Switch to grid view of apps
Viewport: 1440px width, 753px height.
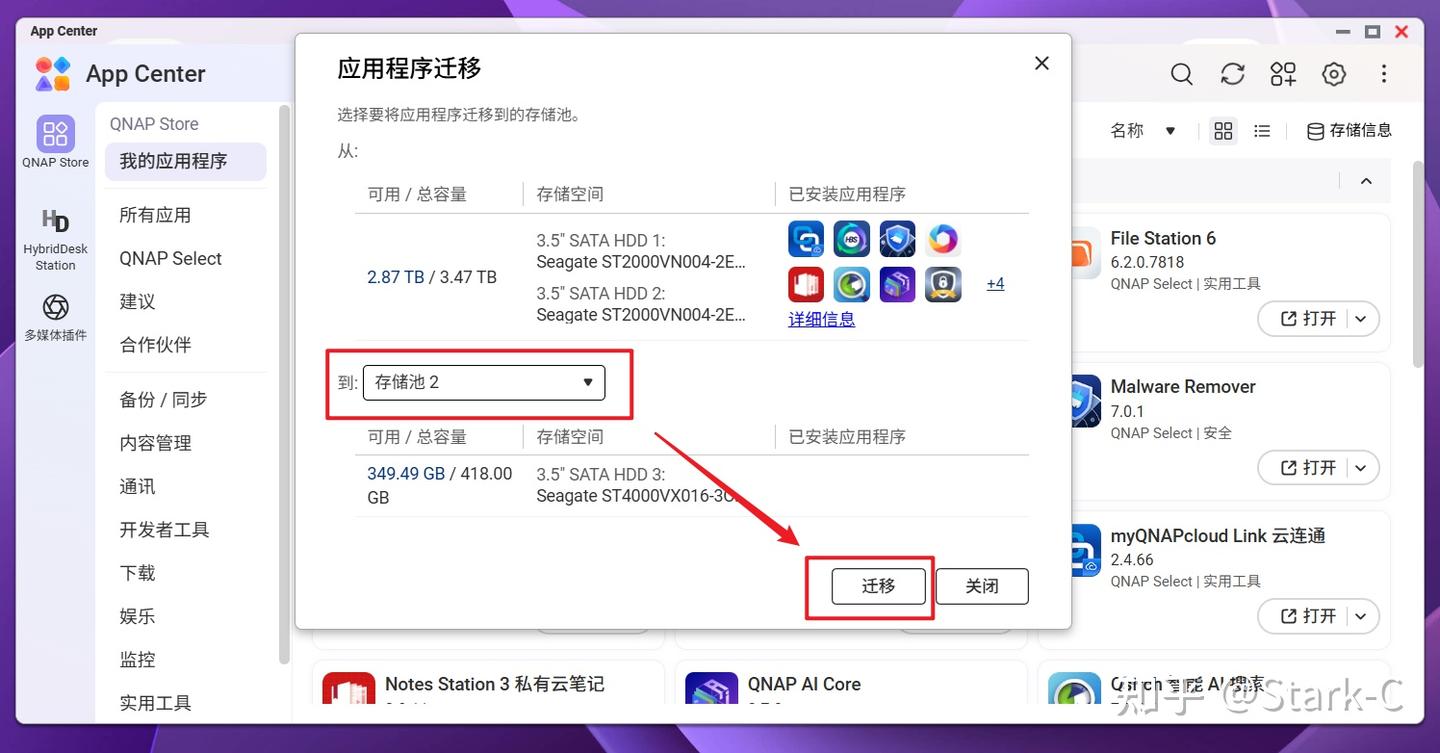pos(1223,131)
